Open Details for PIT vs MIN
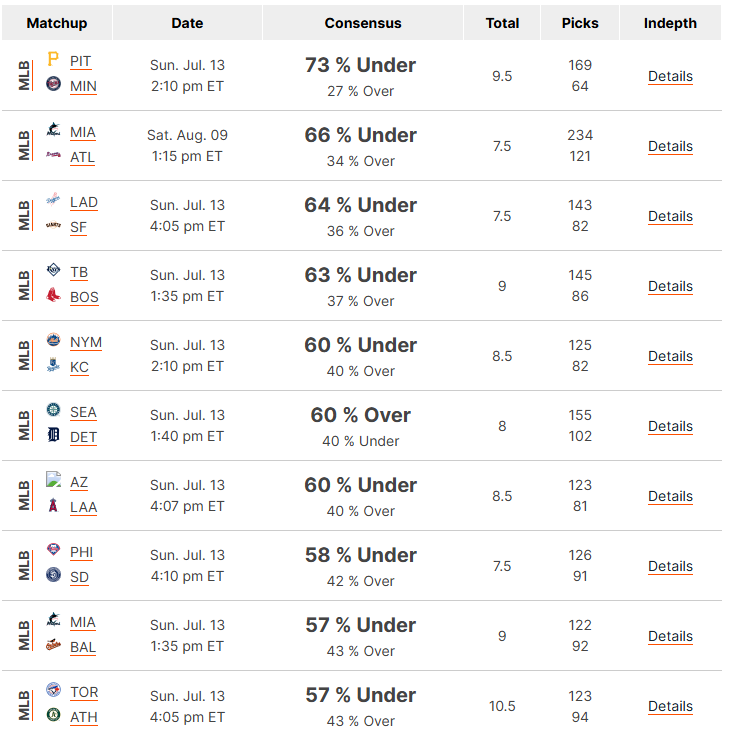This screenshot has width=731, height=738. pyautogui.click(x=670, y=76)
